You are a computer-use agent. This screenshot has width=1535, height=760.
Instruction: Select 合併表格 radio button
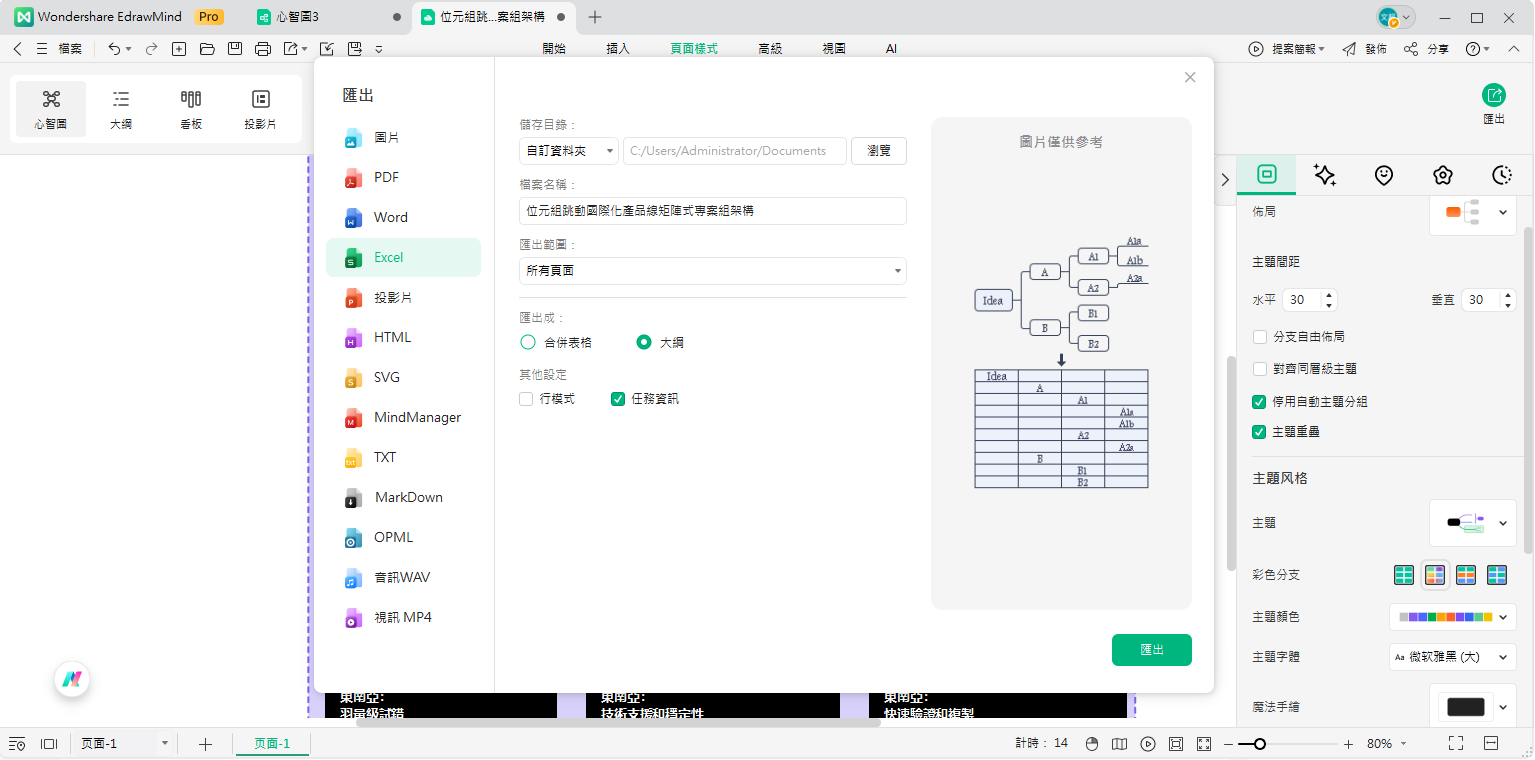[527, 341]
